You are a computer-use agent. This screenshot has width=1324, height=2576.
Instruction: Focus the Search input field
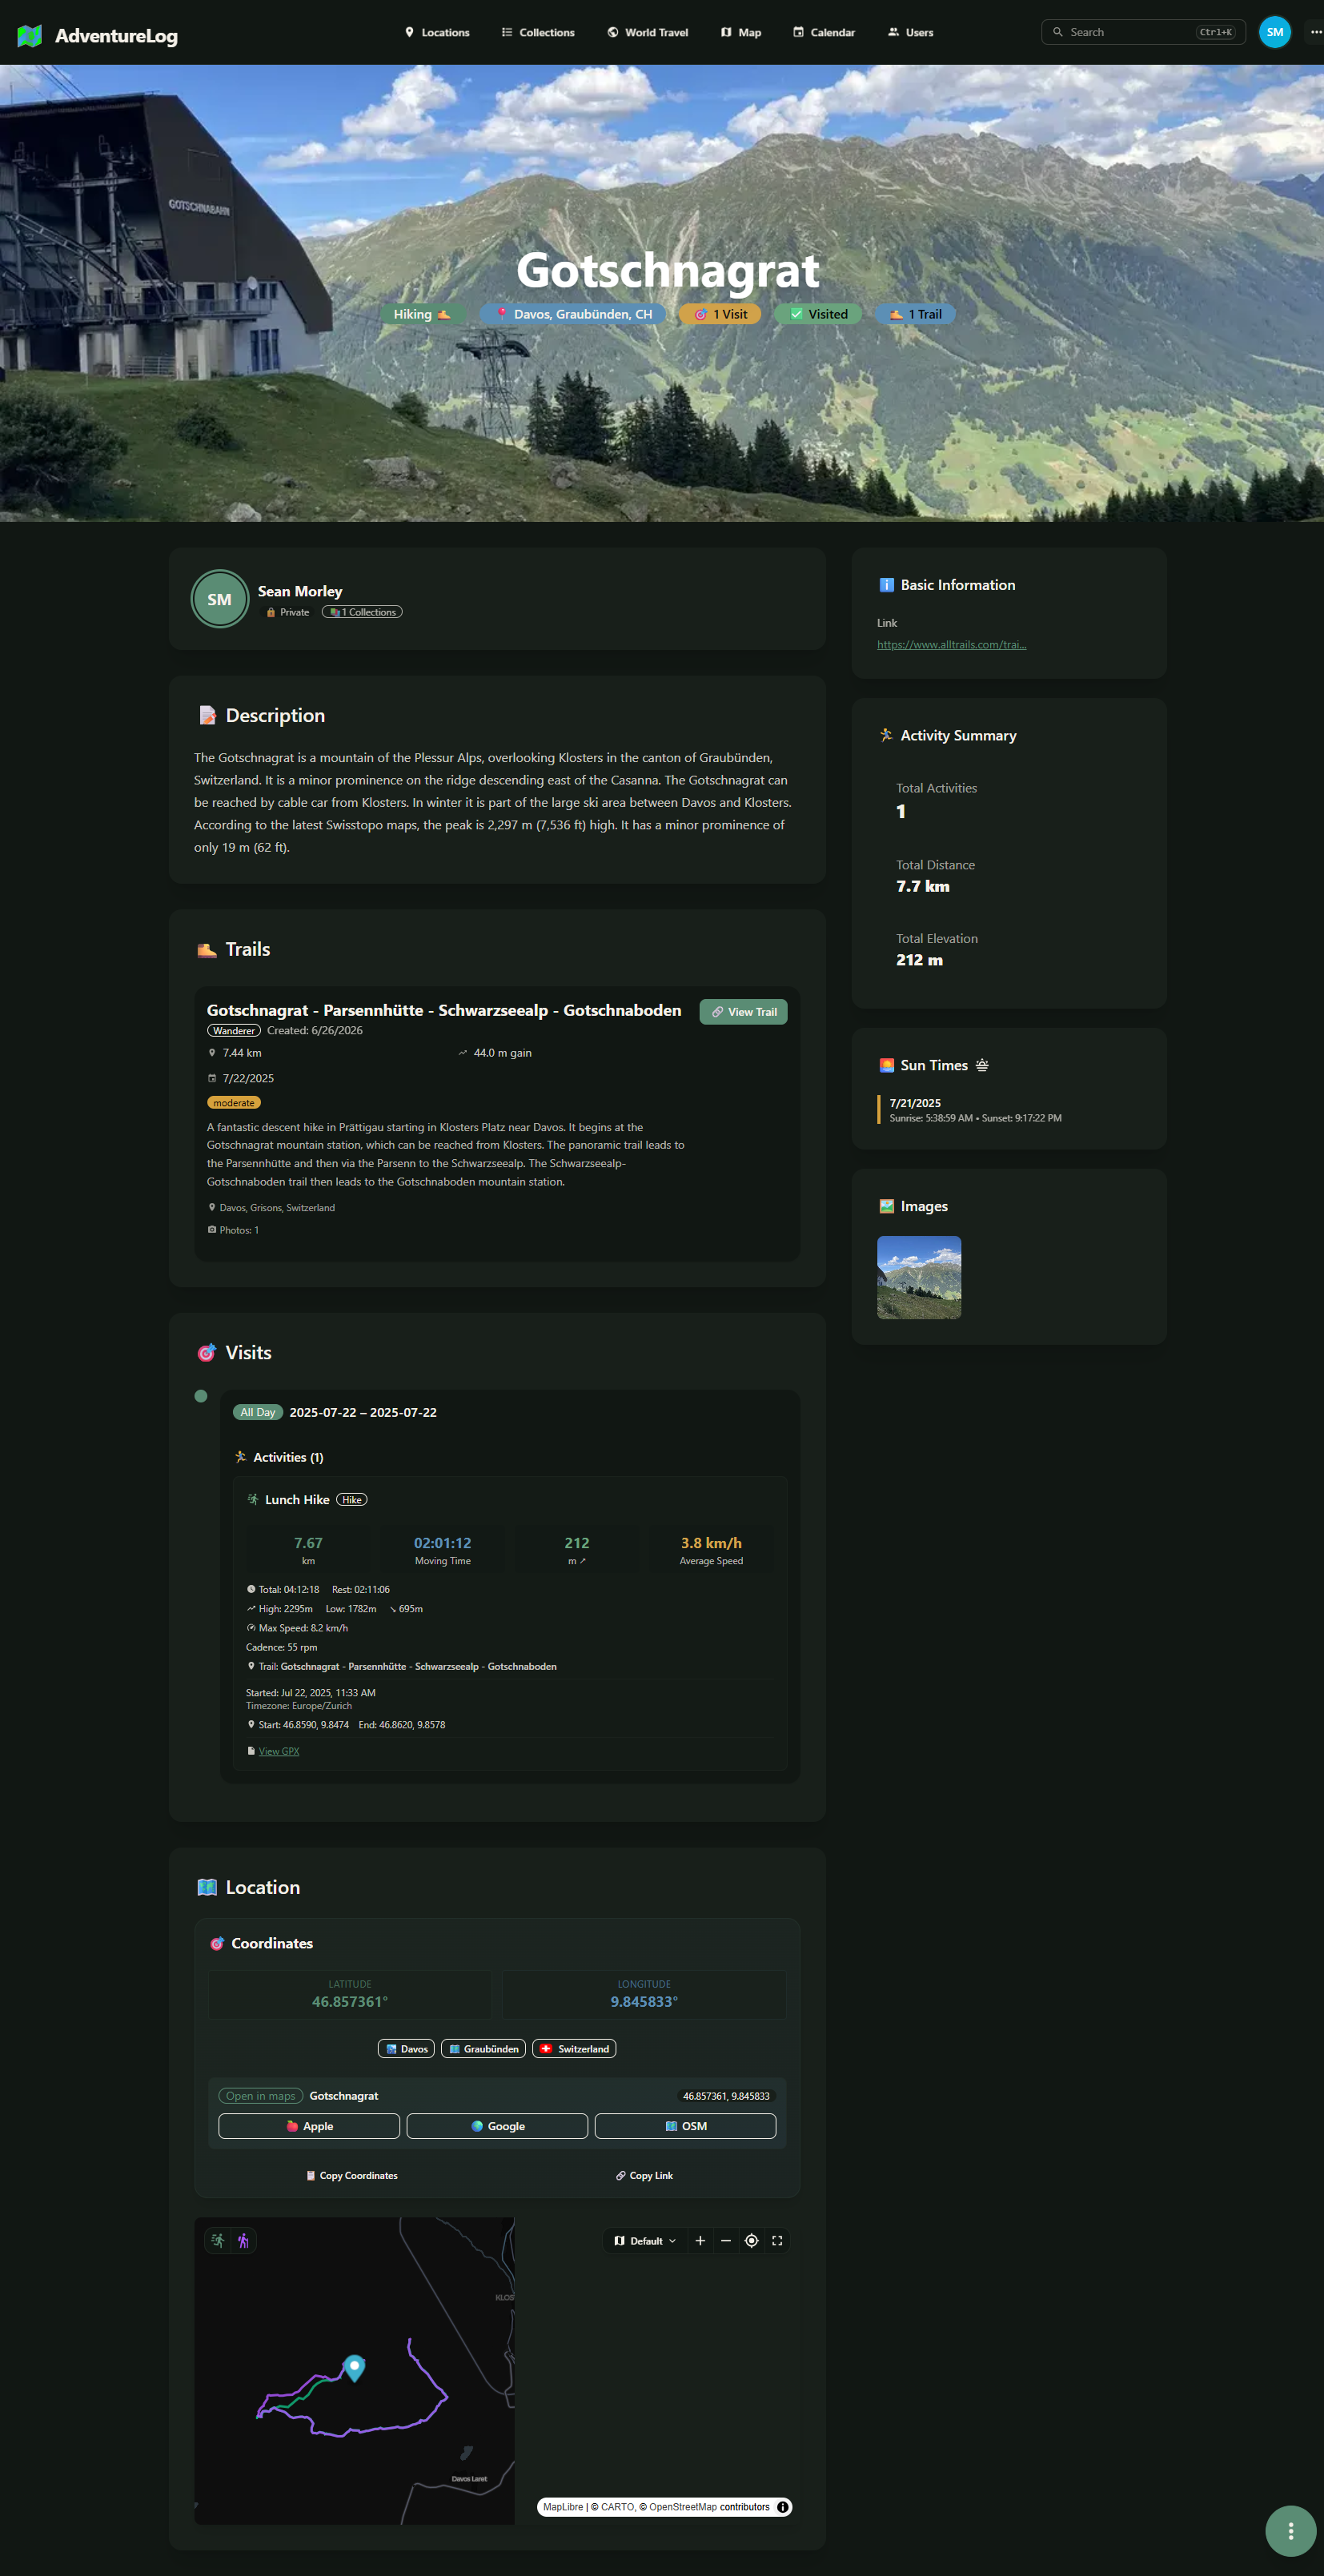[x=1143, y=32]
